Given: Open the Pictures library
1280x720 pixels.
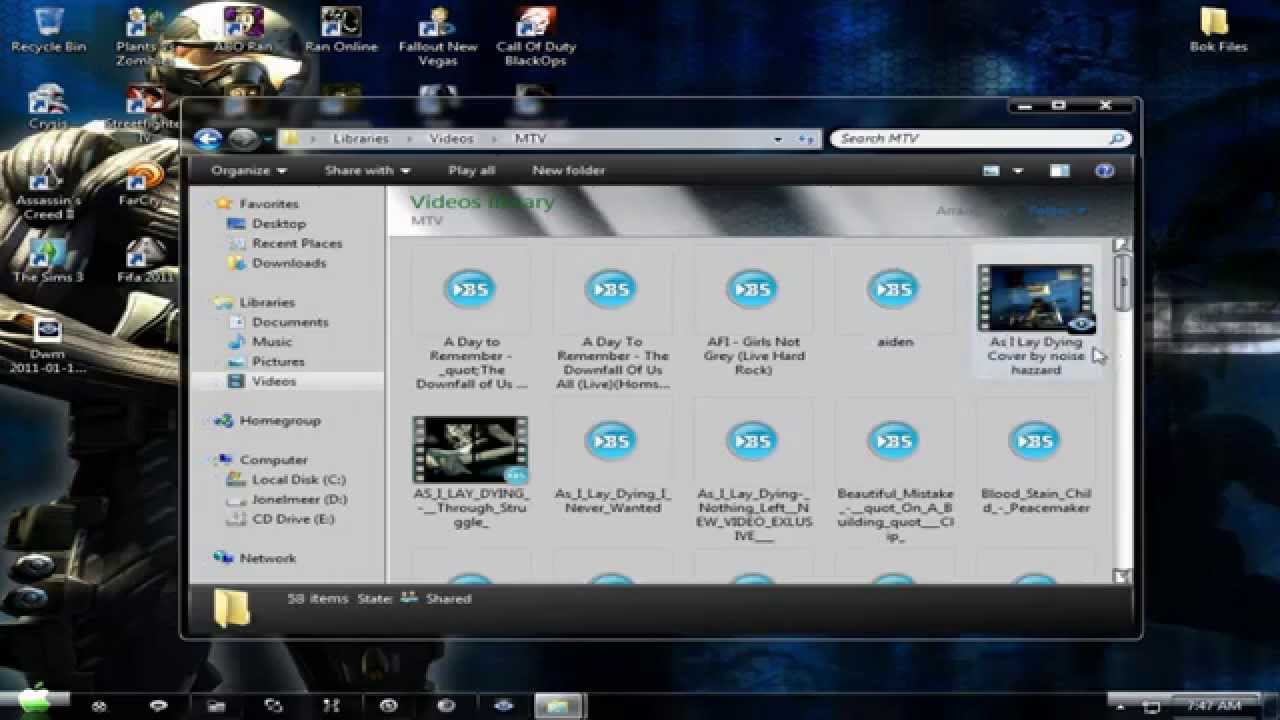Looking at the screenshot, I should click(x=266, y=361).
